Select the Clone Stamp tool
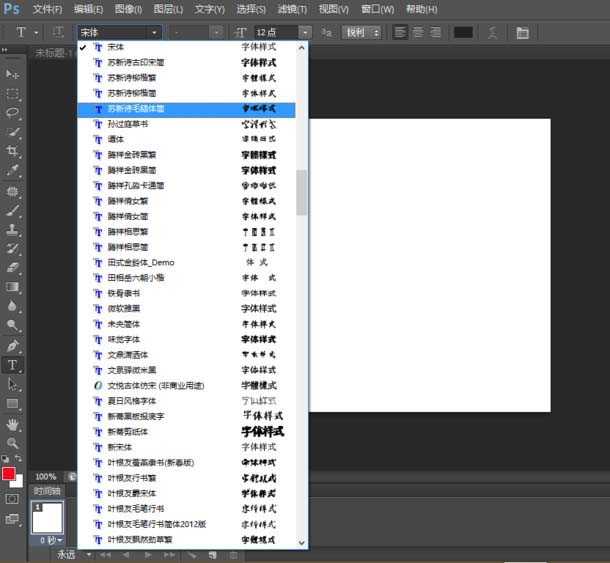Screen dimensions: 610x563 point(12,230)
